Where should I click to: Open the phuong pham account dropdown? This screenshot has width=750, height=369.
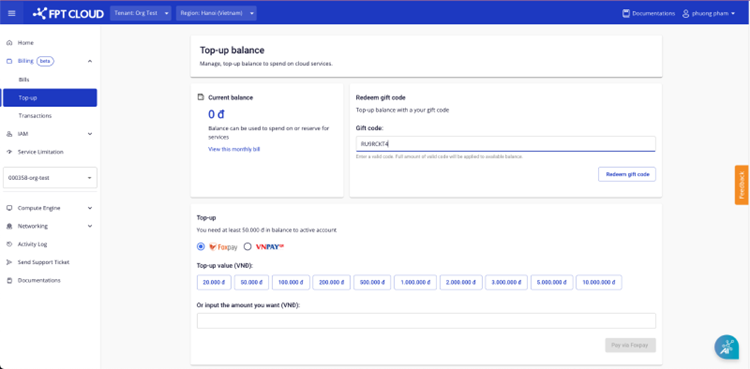click(x=708, y=13)
